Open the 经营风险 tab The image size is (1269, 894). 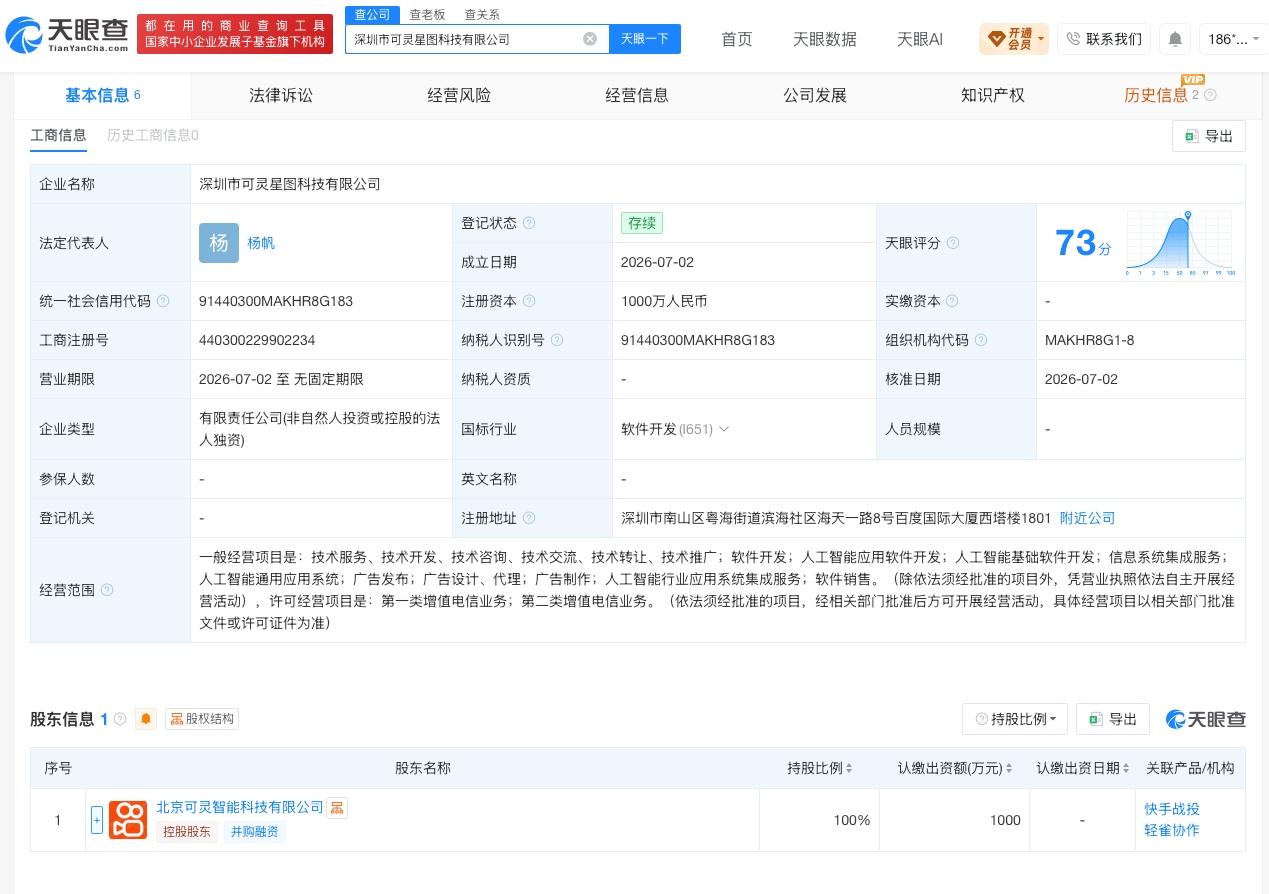(x=459, y=95)
